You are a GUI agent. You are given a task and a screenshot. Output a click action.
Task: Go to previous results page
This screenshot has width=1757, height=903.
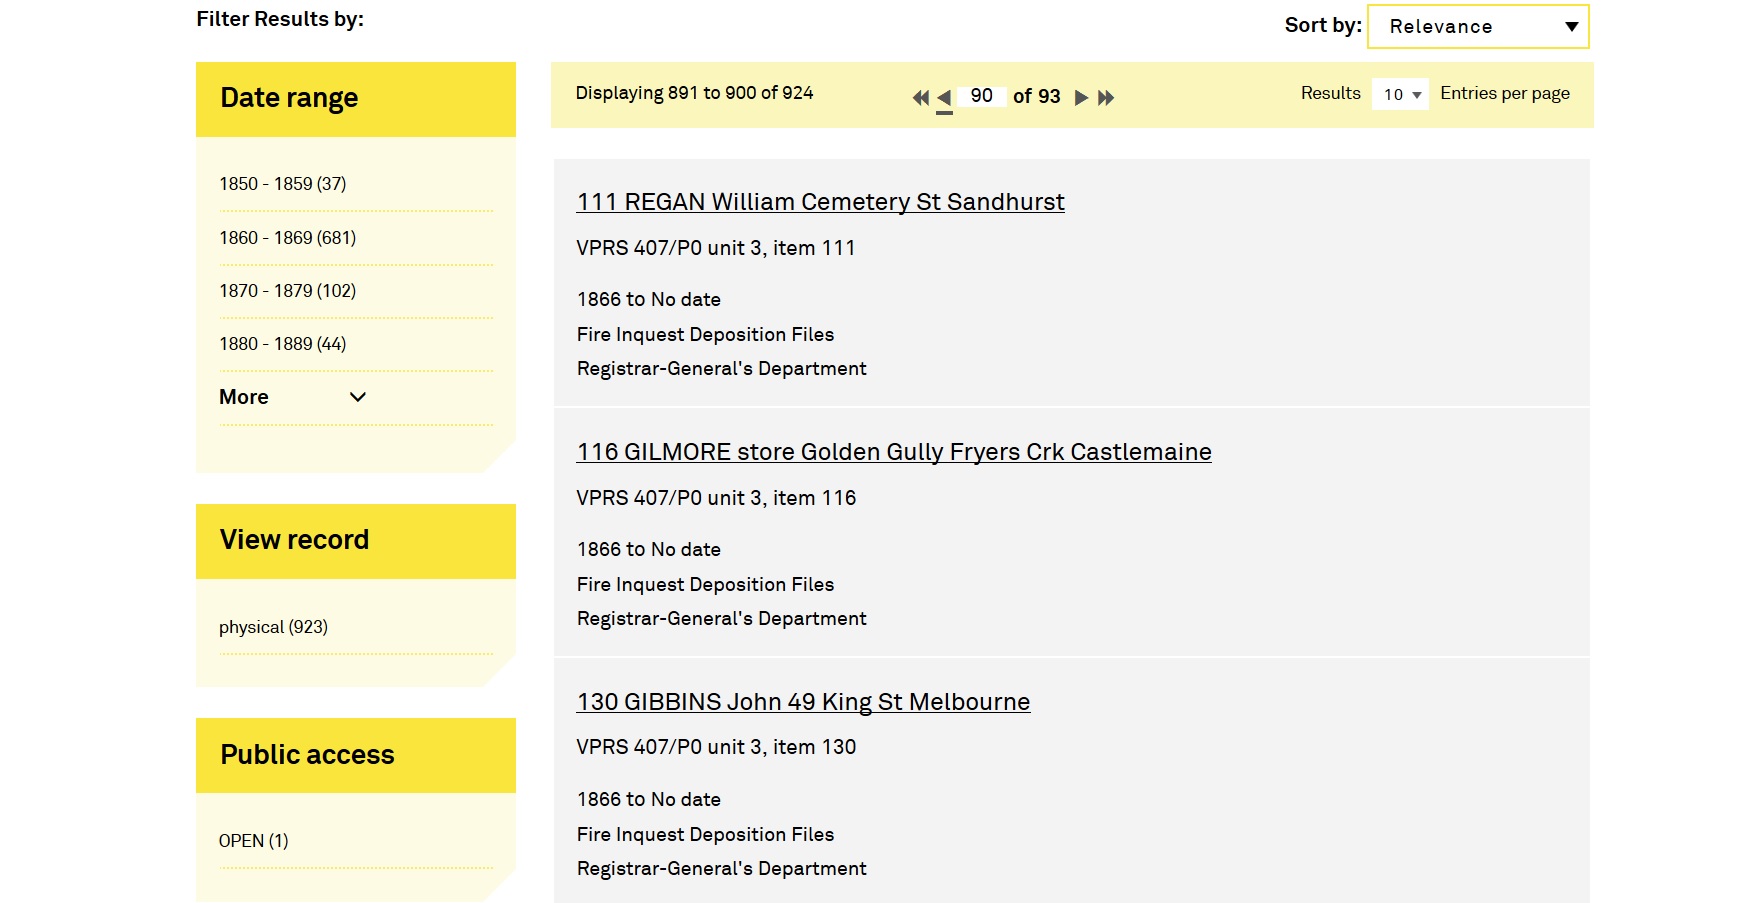pos(943,97)
